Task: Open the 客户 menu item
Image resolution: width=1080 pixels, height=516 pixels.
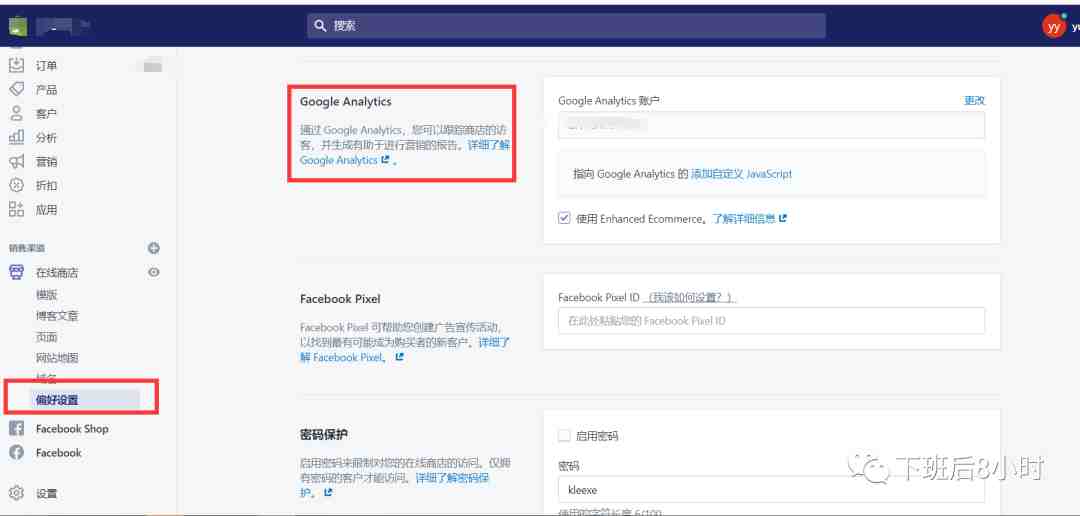Action: pyautogui.click(x=46, y=114)
